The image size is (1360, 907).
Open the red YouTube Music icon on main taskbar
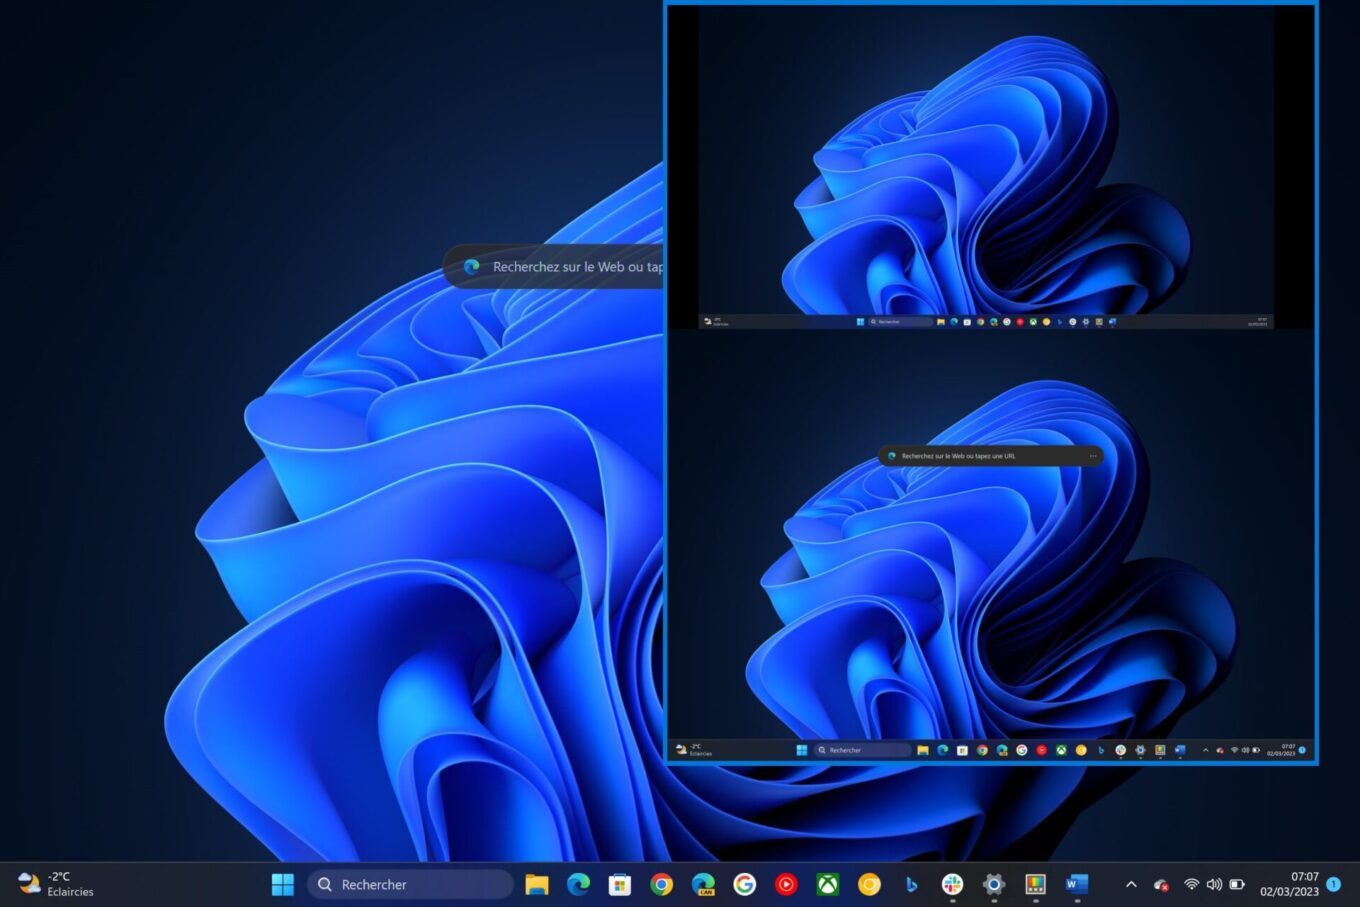786,884
